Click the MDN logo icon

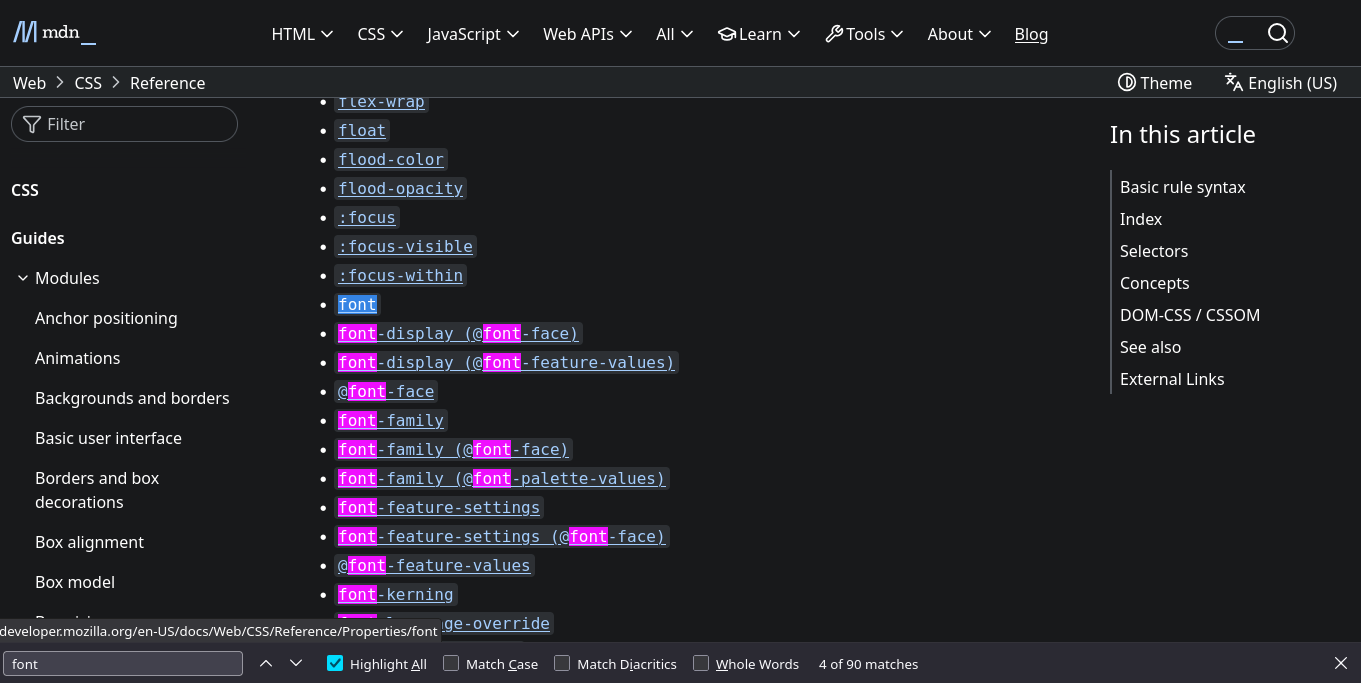point(25,33)
